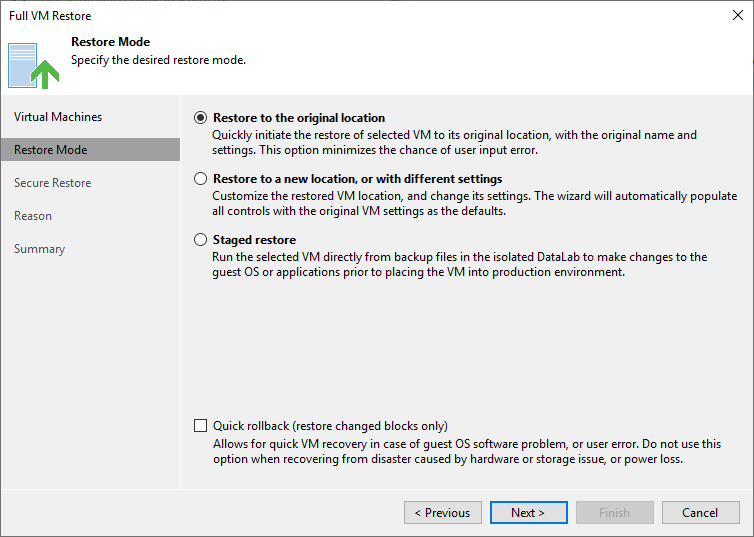
Task: Click the Staged restore label text
Action: click(254, 239)
